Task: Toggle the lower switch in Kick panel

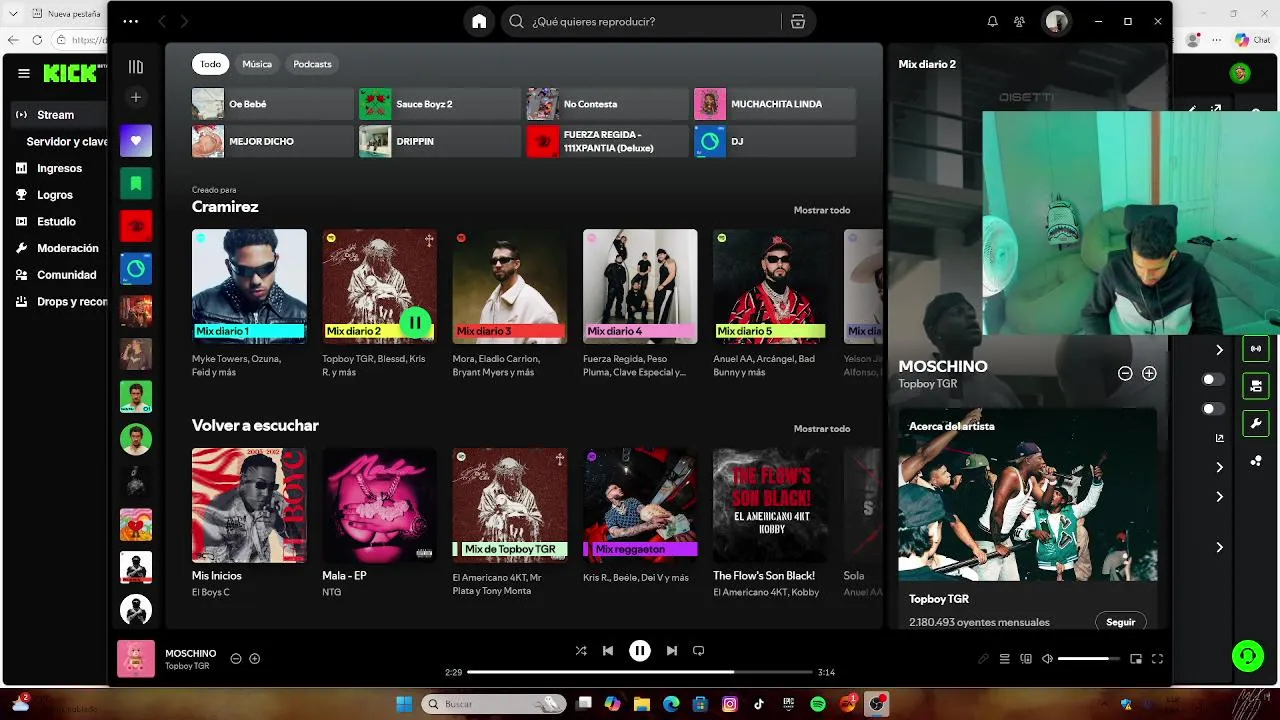Action: [x=1212, y=409]
